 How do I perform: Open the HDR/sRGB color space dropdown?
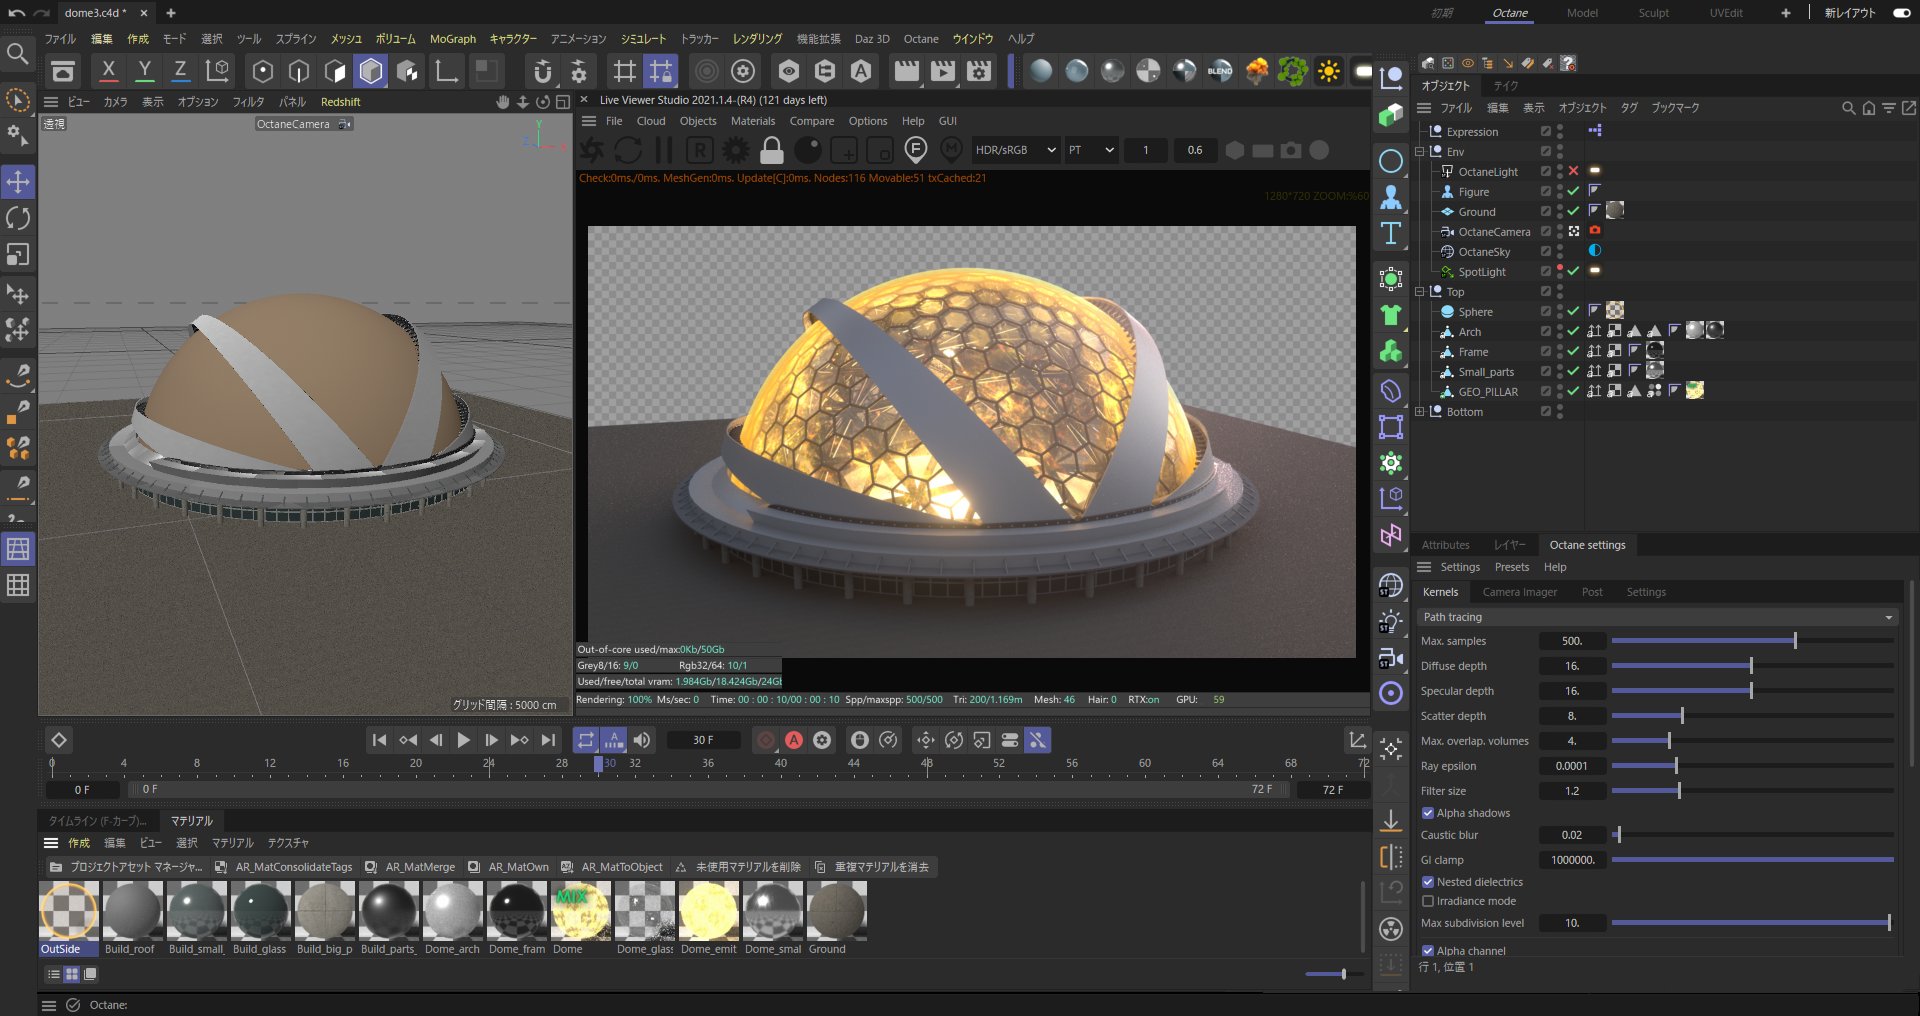coord(1015,150)
